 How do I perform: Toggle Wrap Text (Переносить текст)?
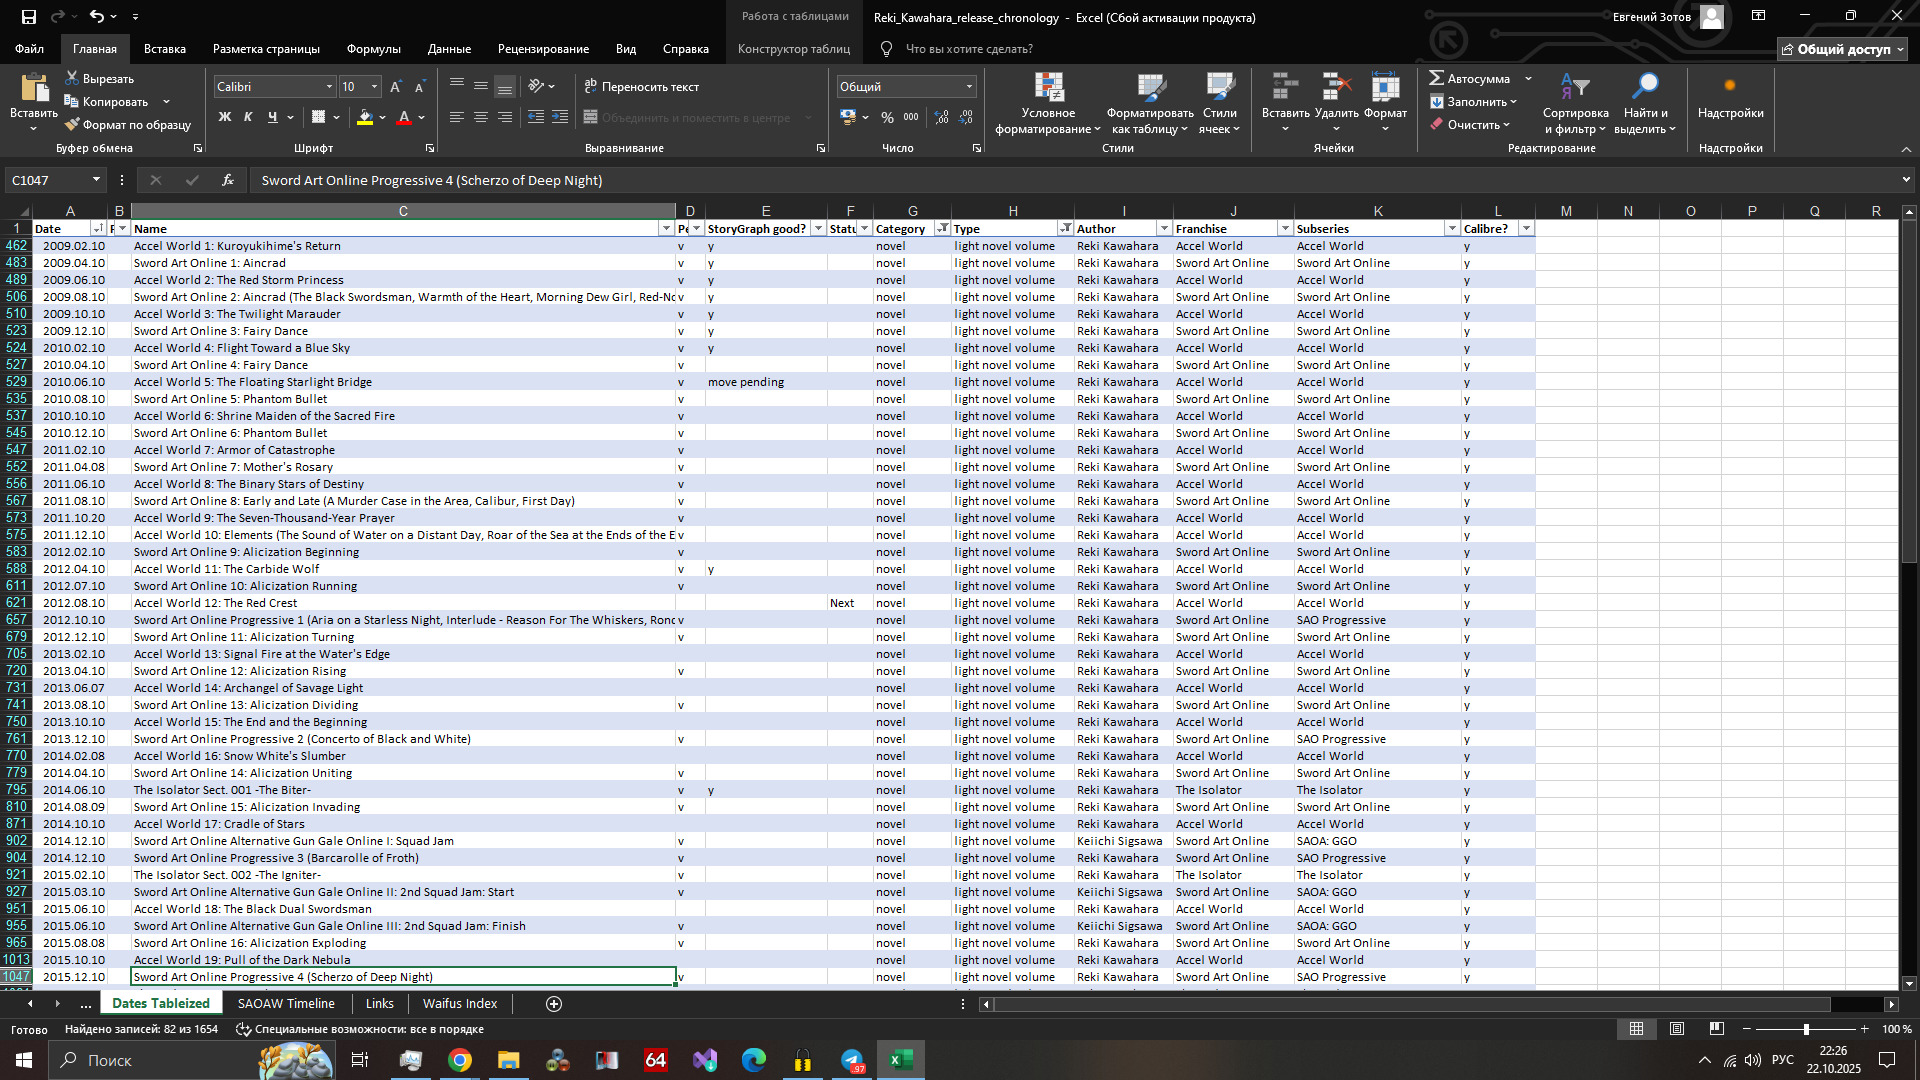pyautogui.click(x=641, y=87)
